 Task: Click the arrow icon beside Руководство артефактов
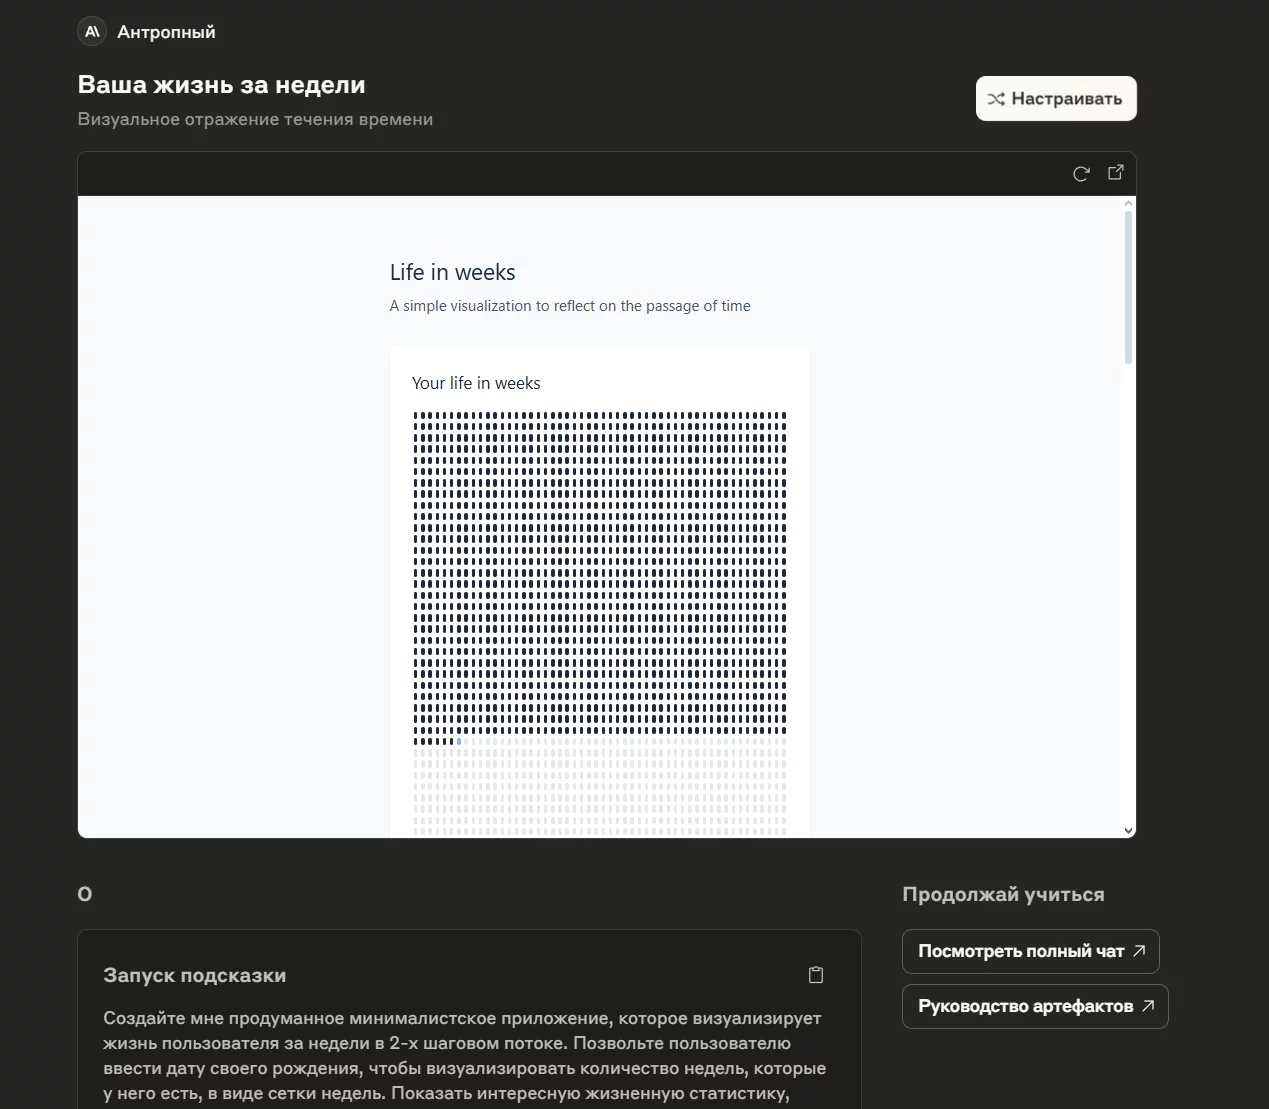tap(1148, 1006)
